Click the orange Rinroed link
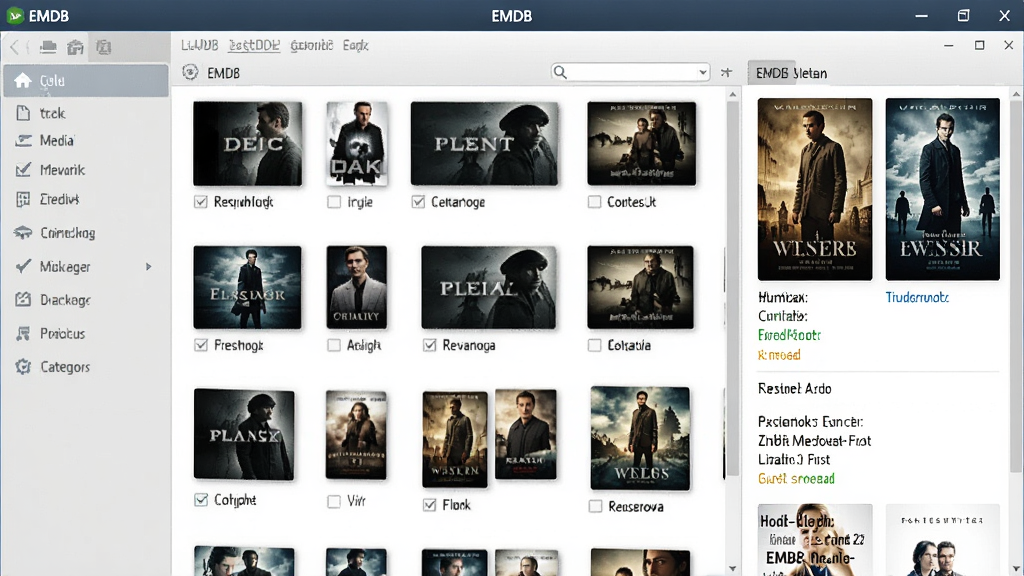 click(779, 355)
